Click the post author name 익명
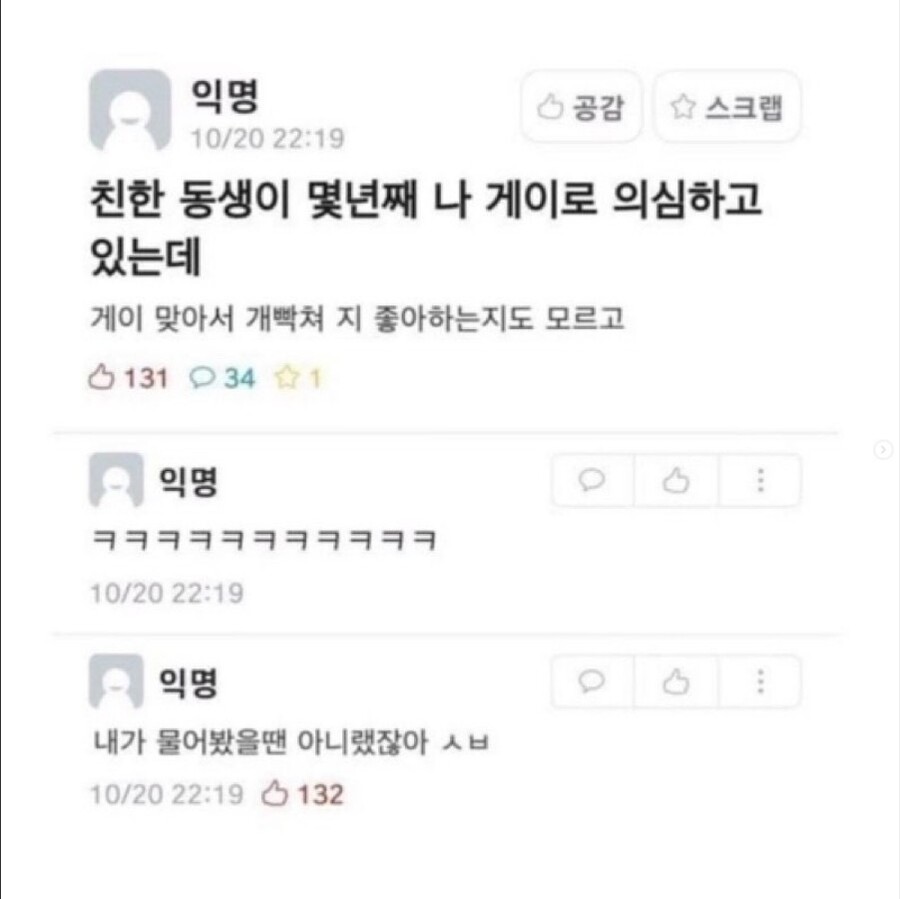The height and width of the screenshot is (899, 900). (x=225, y=96)
